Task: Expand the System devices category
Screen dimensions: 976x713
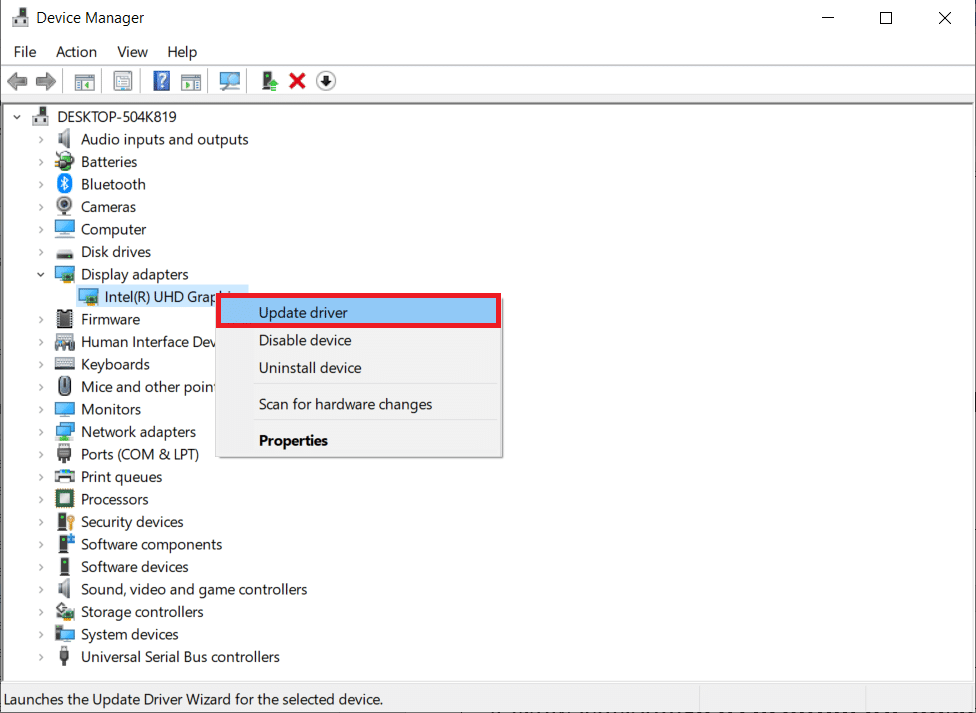Action: point(41,634)
